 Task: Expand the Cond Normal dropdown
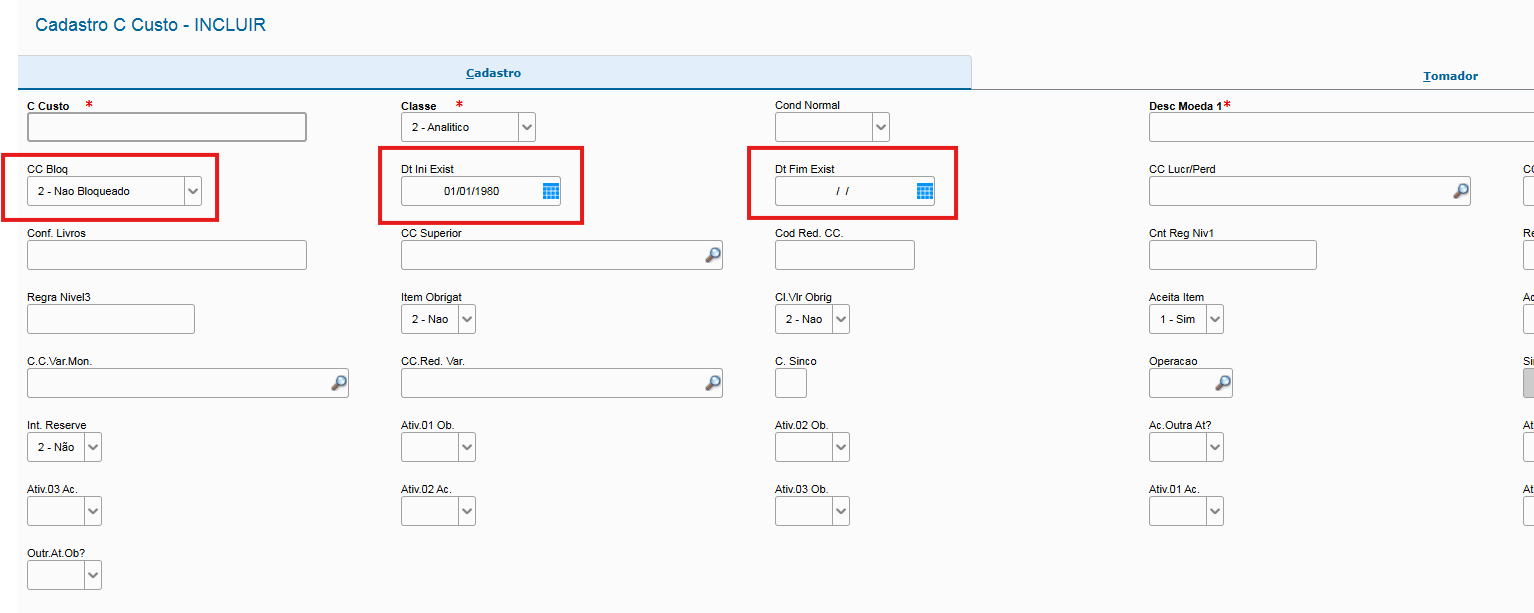coord(881,127)
